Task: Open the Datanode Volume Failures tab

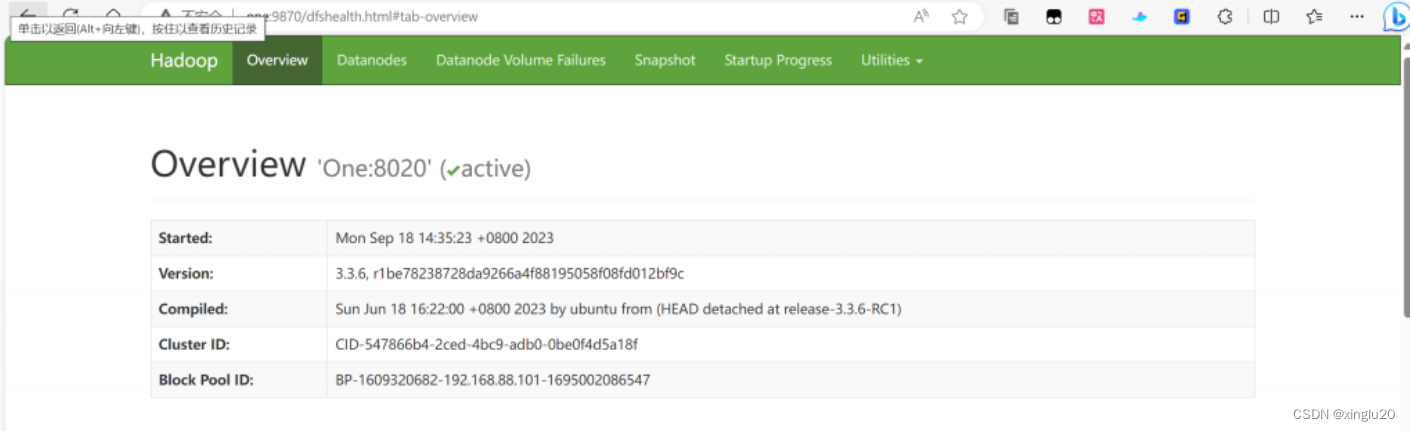Action: pyautogui.click(x=521, y=60)
